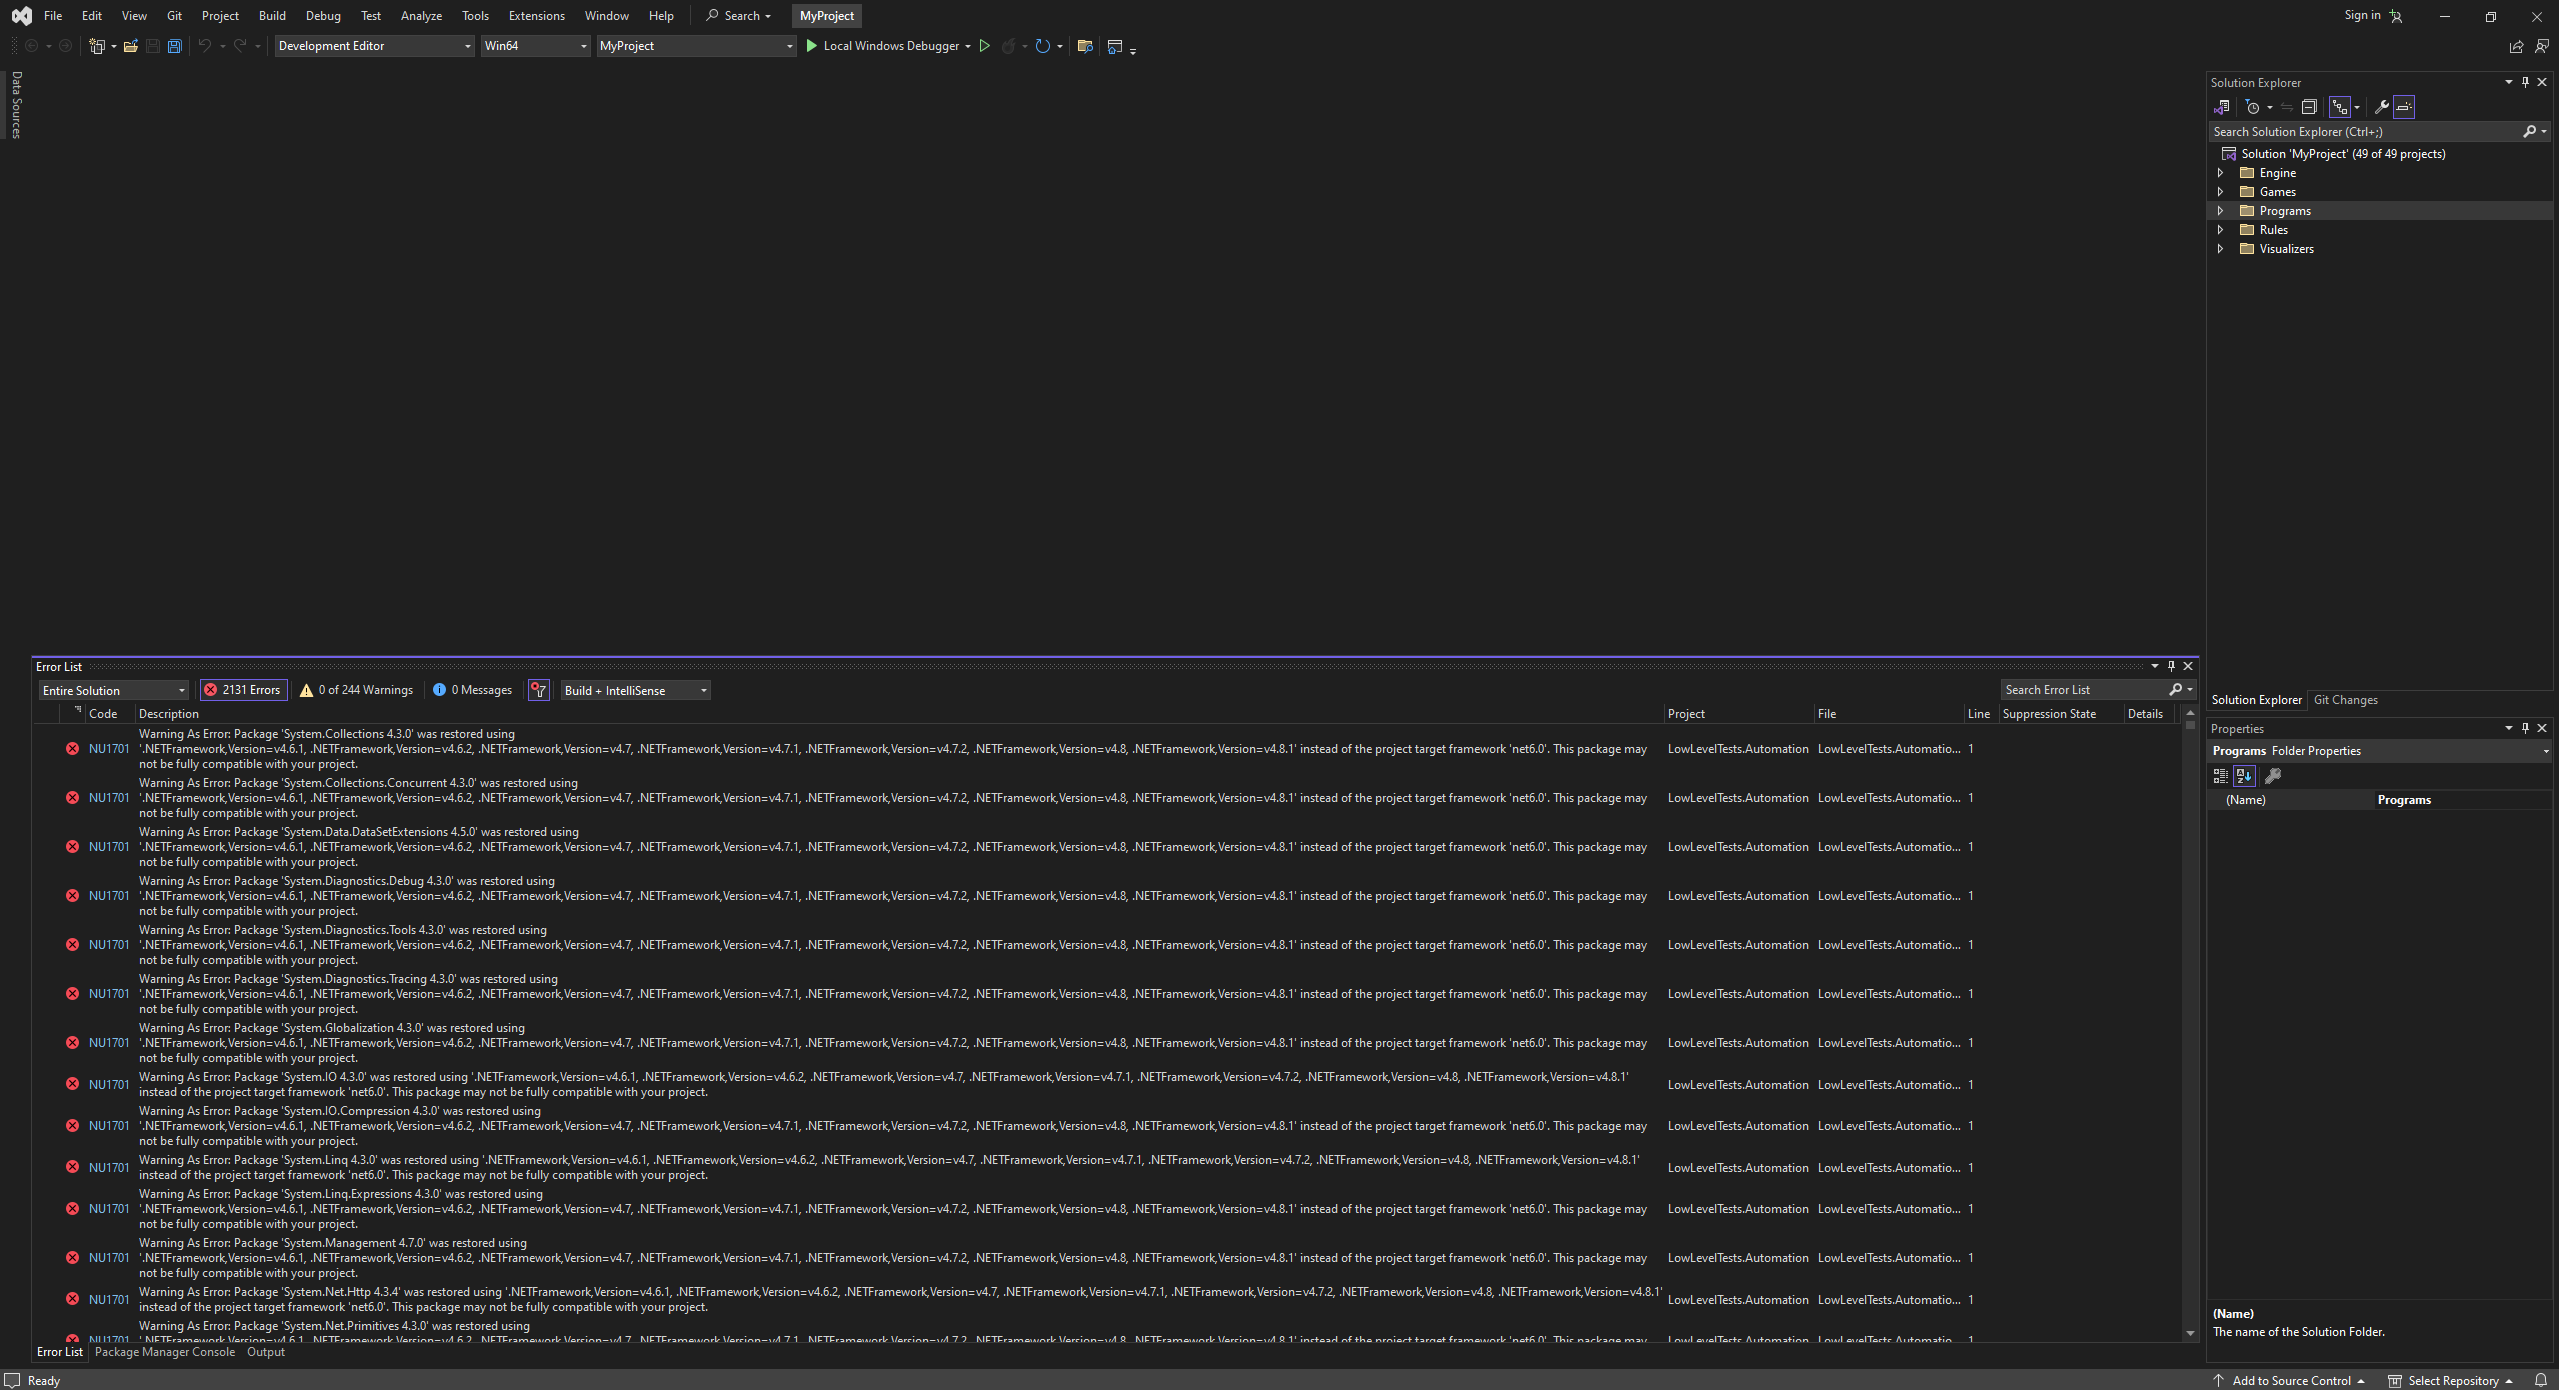
Task: Click the Visual Studio logo icon
Action: pyautogui.click(x=21, y=16)
